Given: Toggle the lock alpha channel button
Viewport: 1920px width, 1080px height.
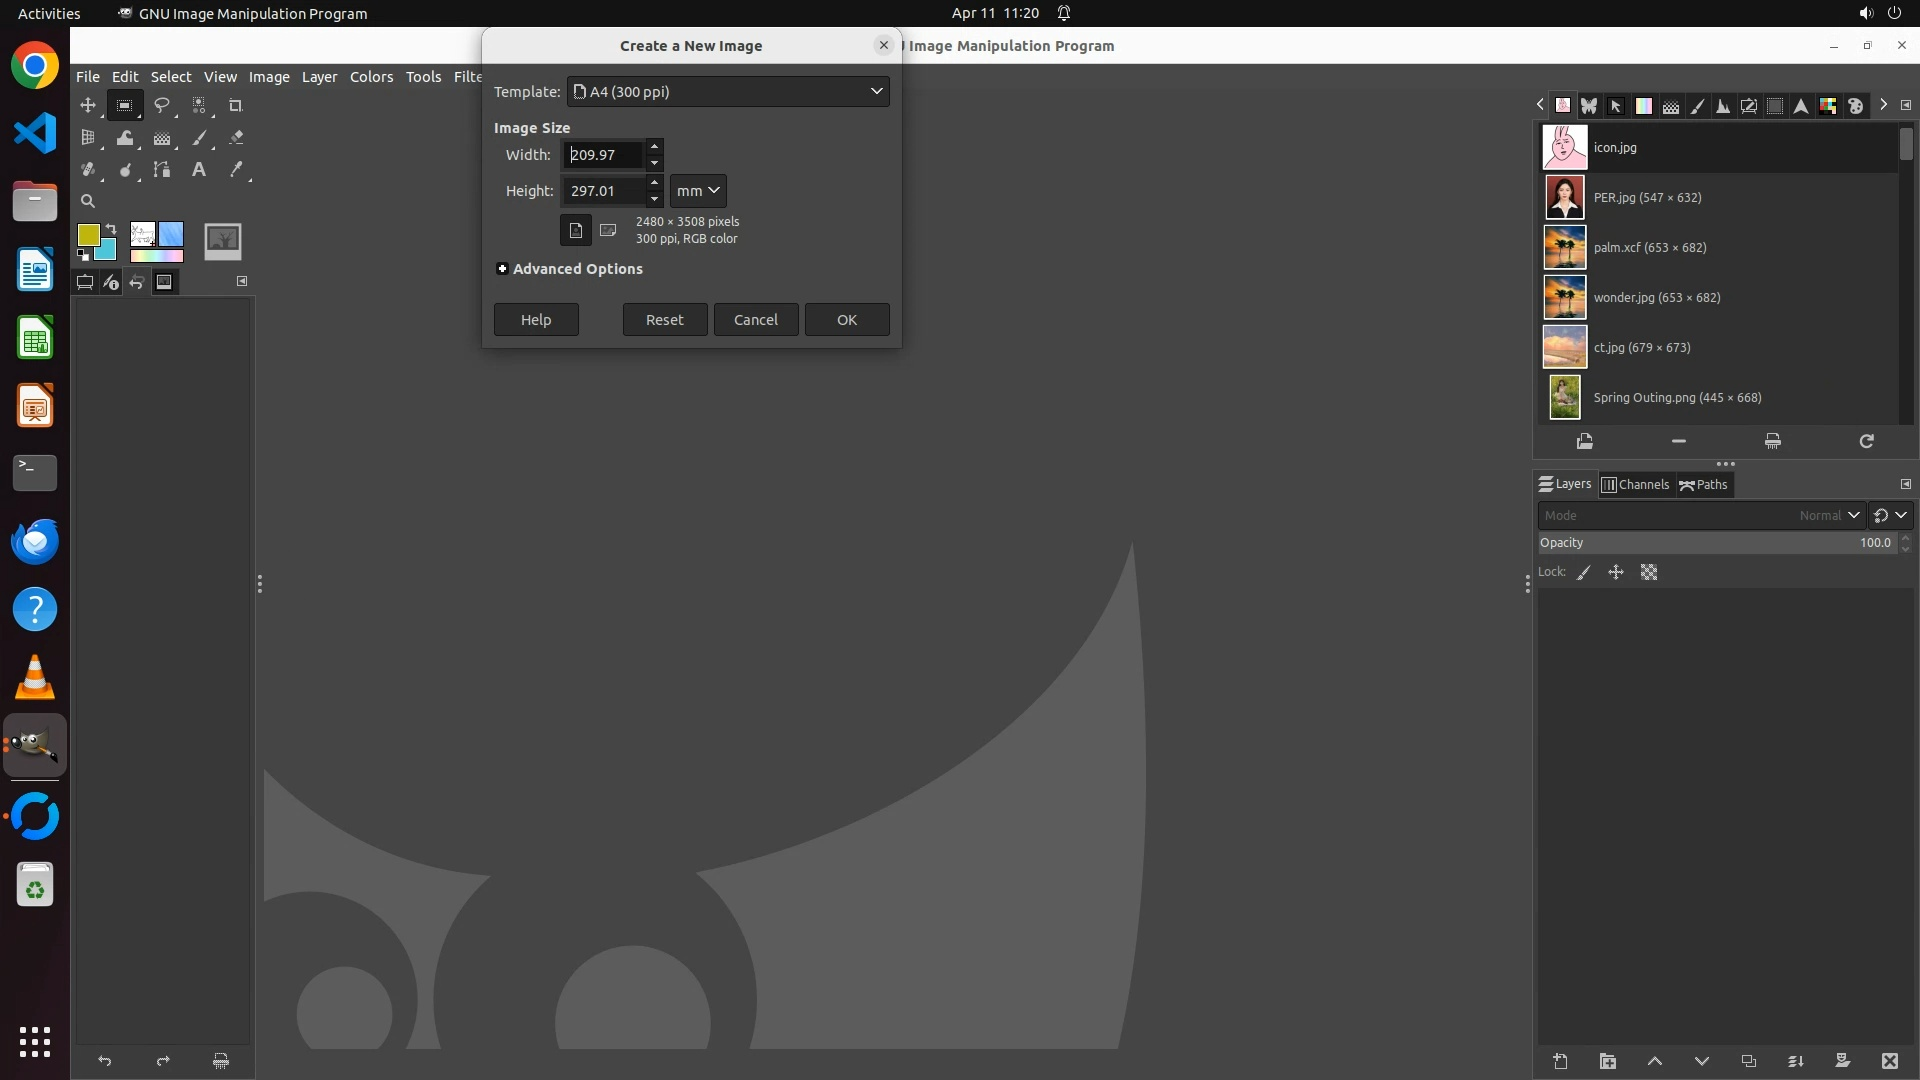Looking at the screenshot, I should point(1649,572).
